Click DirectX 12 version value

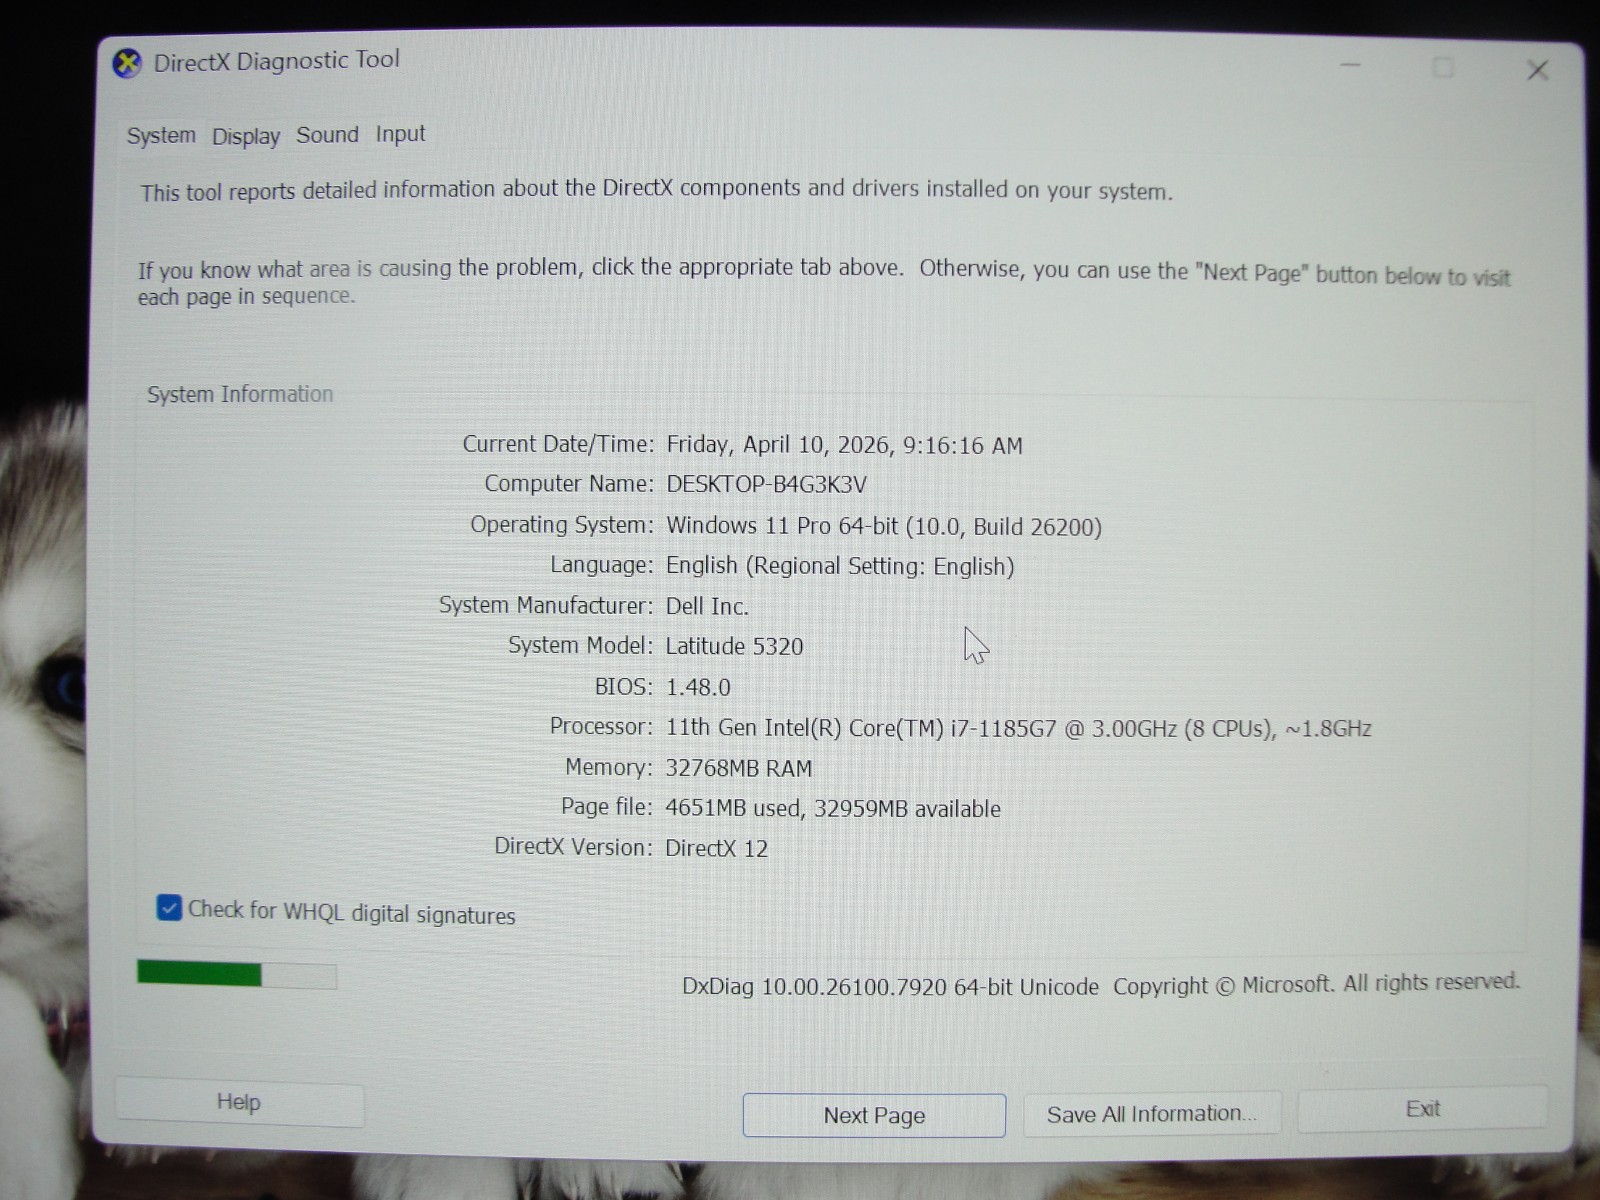point(717,848)
